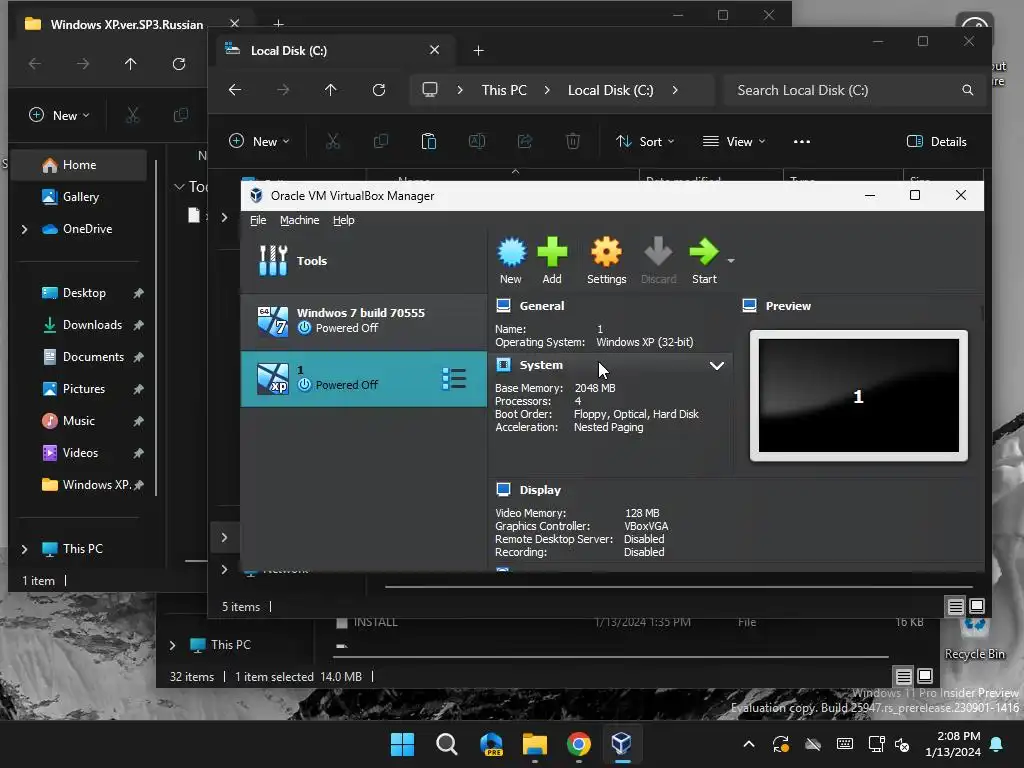
Task: Open the clock showing 2:08 PM
Action: point(953,744)
